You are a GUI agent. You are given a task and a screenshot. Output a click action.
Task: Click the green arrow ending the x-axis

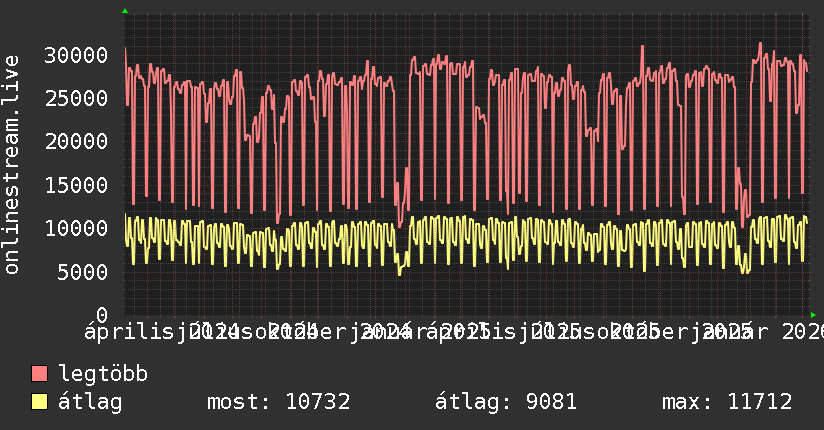click(x=813, y=314)
